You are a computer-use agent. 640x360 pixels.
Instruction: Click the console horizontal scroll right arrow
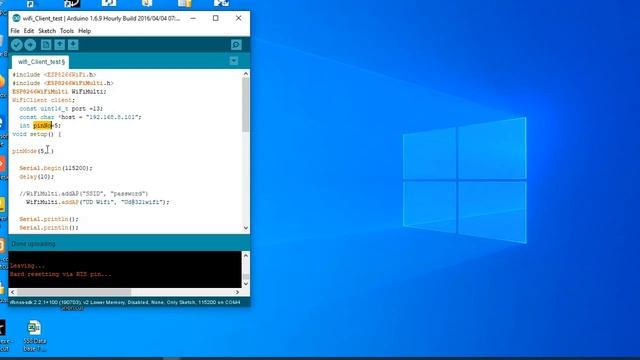click(x=237, y=292)
